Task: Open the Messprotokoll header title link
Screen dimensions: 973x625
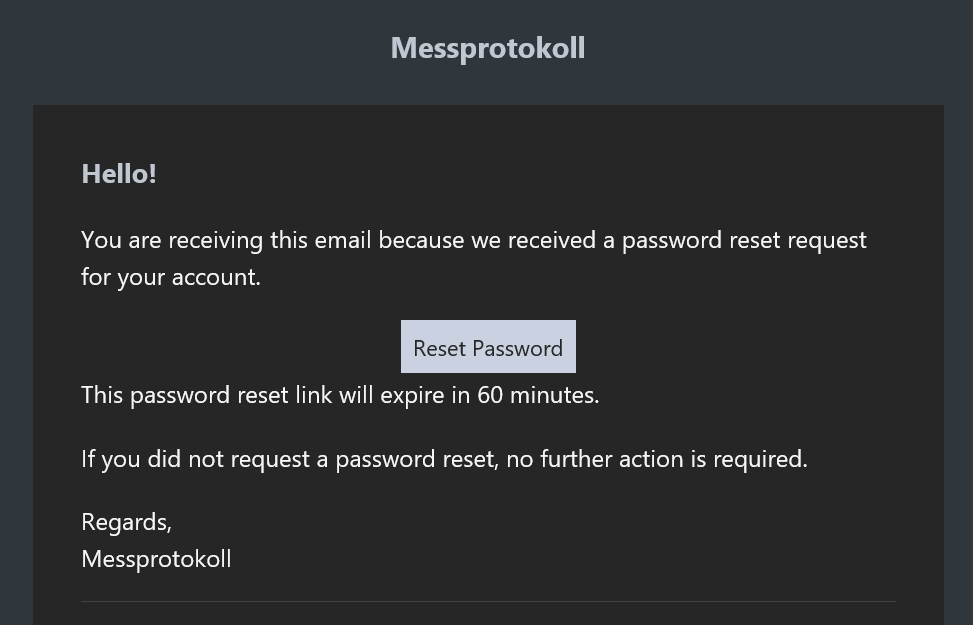Action: click(488, 48)
